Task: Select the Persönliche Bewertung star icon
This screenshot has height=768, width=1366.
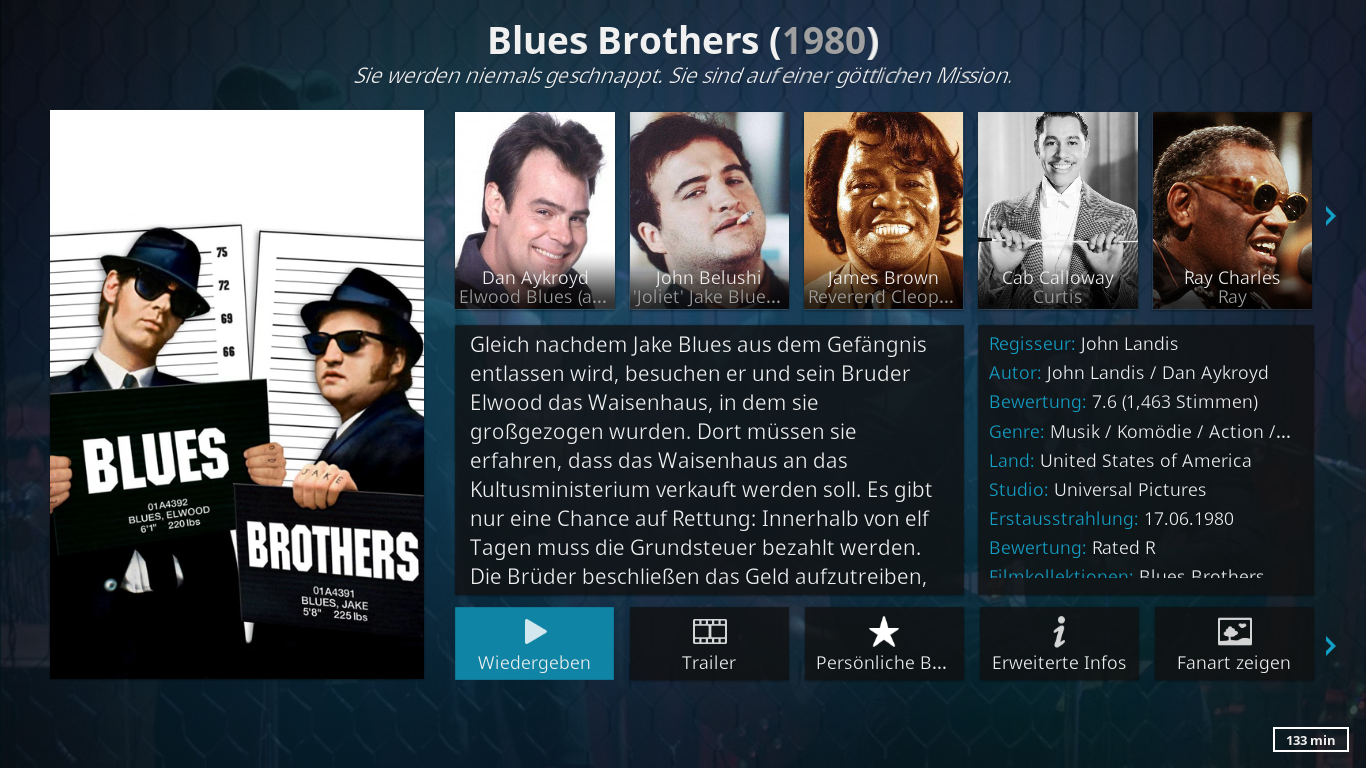Action: coord(884,631)
